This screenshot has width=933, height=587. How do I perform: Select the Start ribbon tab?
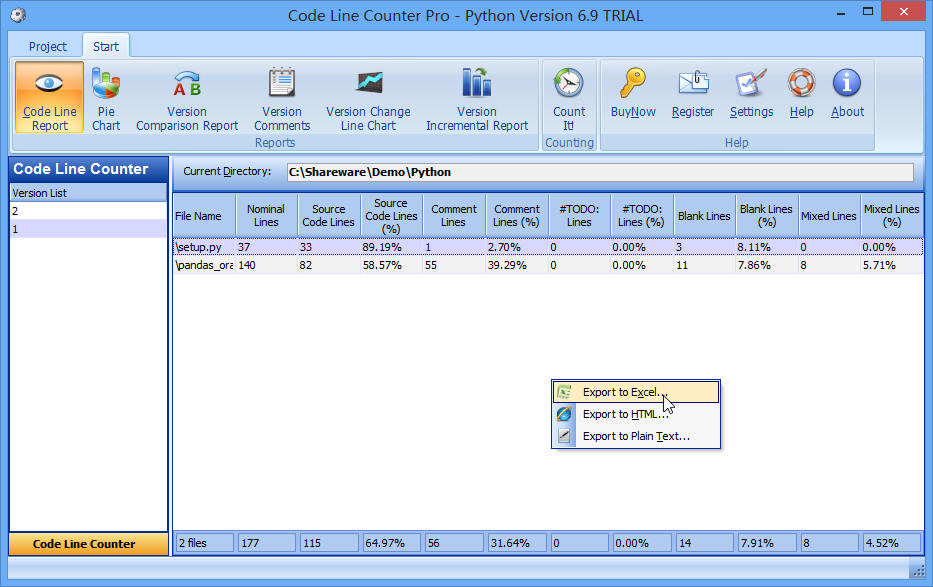coord(106,46)
